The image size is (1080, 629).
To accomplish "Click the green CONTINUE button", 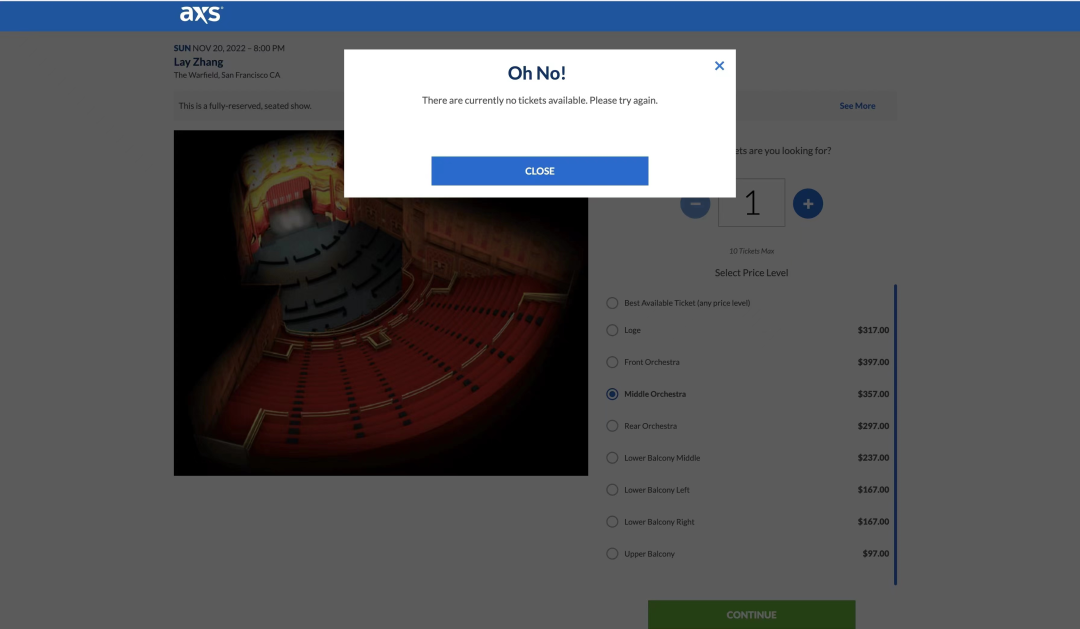I will [751, 615].
